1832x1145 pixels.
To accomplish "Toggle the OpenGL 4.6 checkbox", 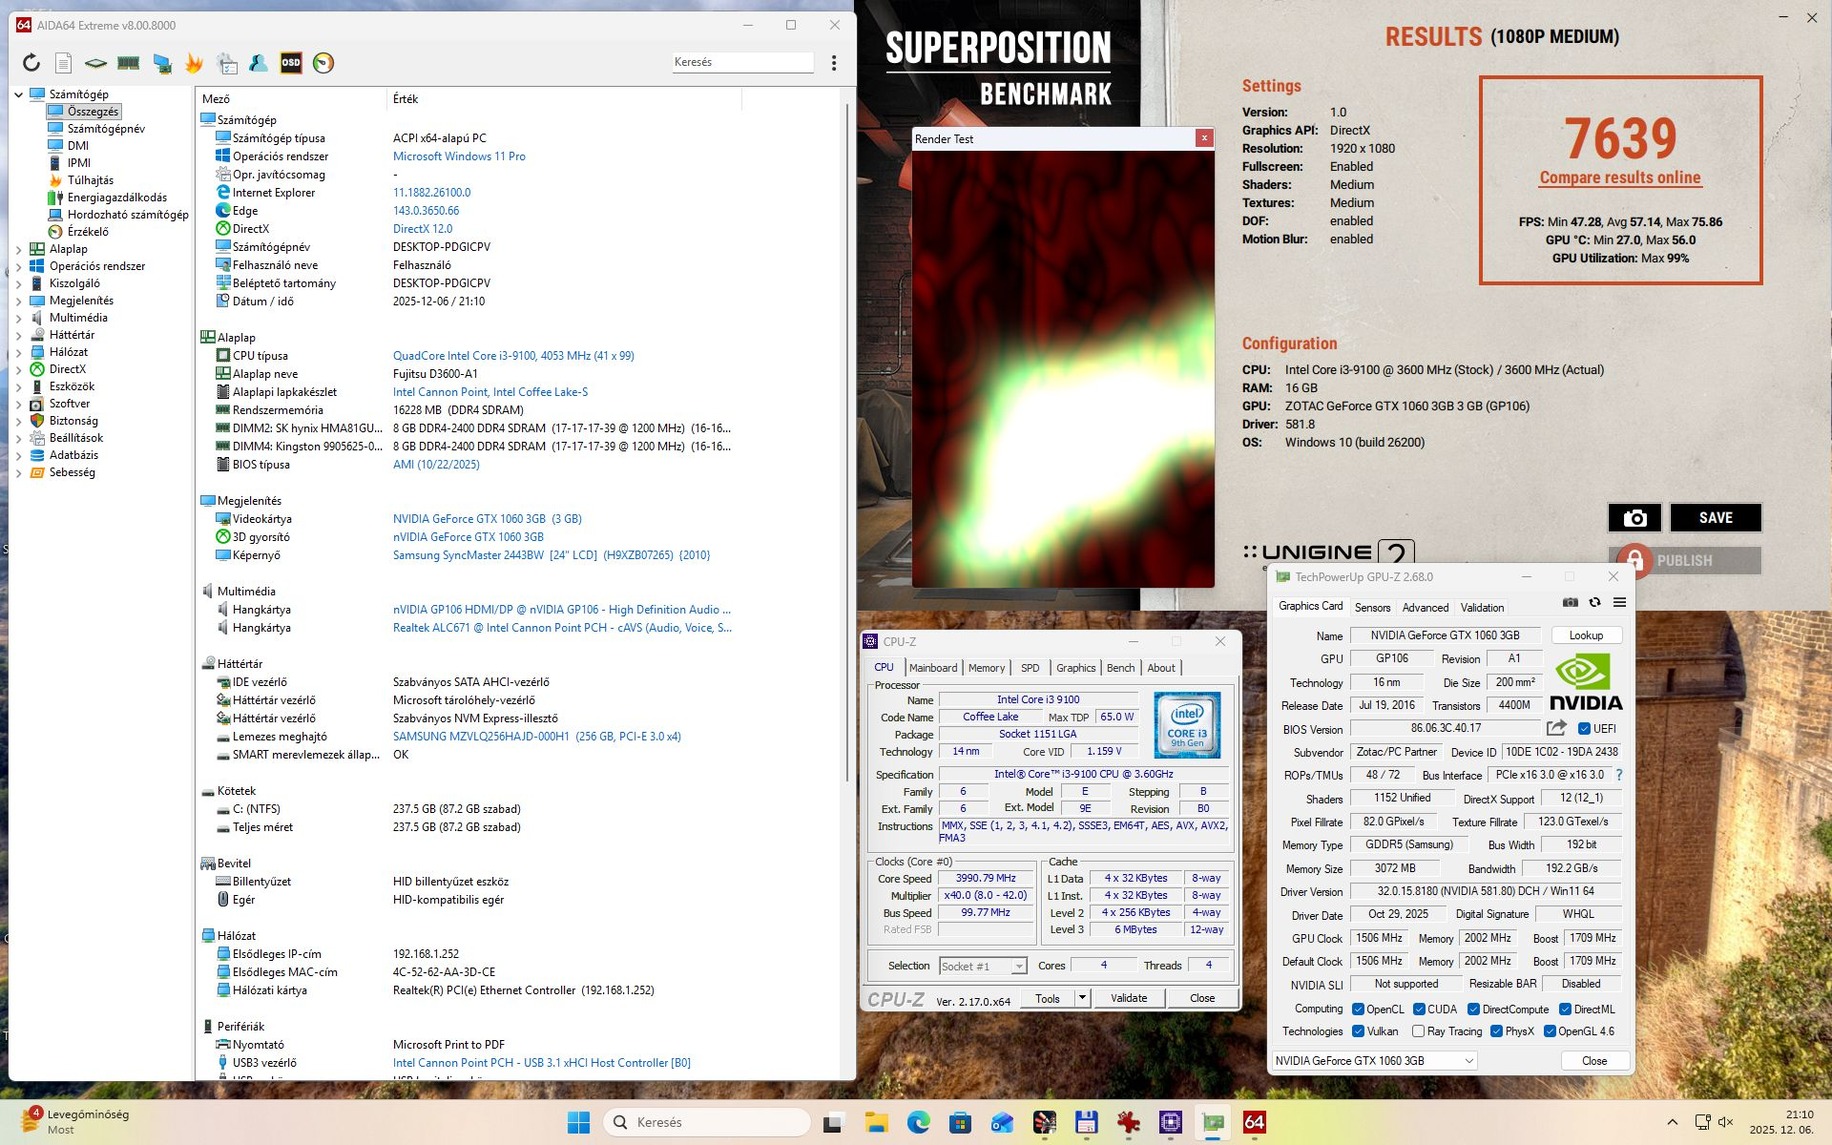I will tap(1549, 1031).
